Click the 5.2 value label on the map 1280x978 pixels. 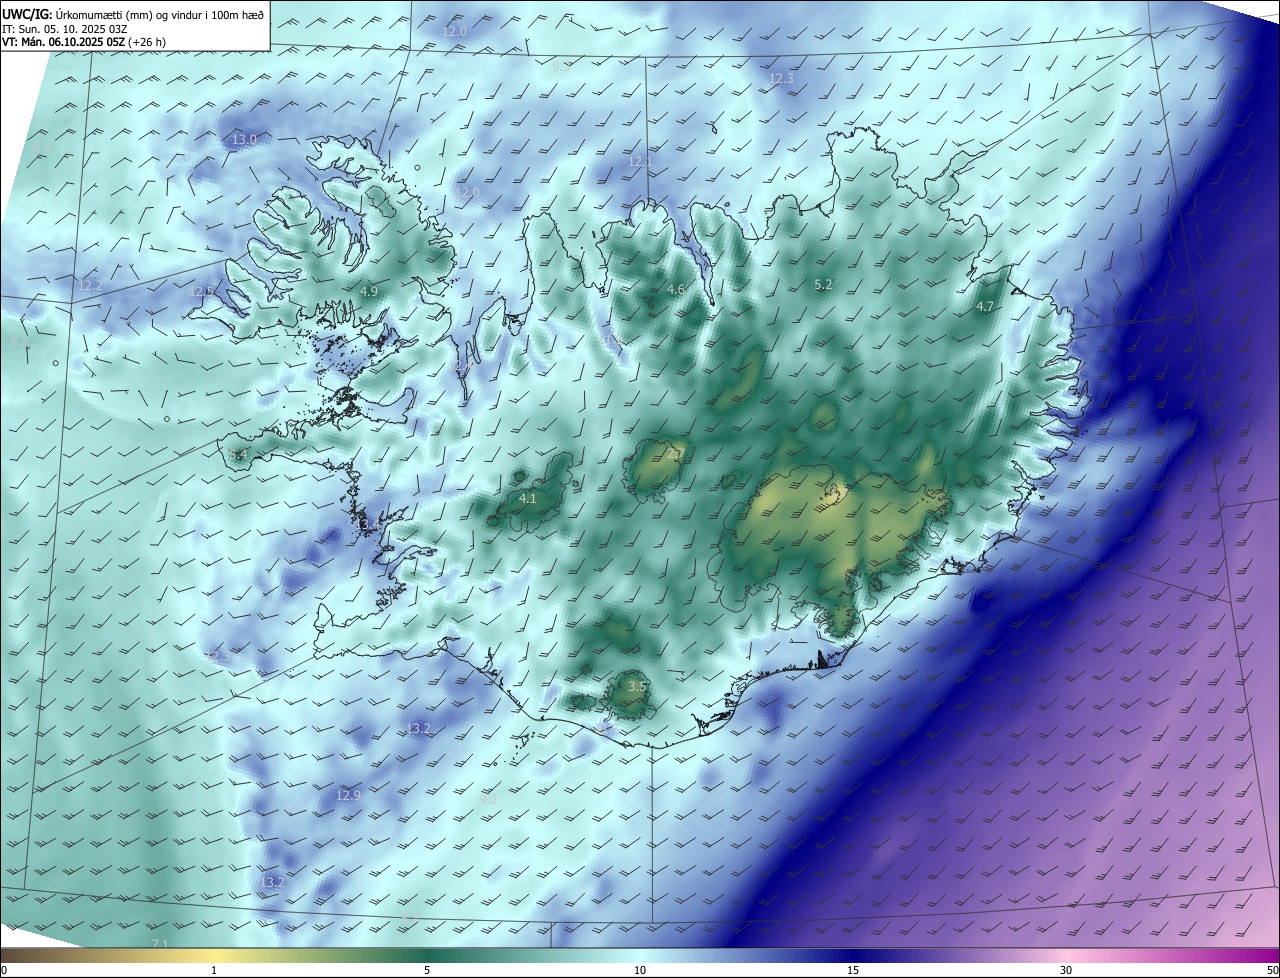click(x=823, y=285)
